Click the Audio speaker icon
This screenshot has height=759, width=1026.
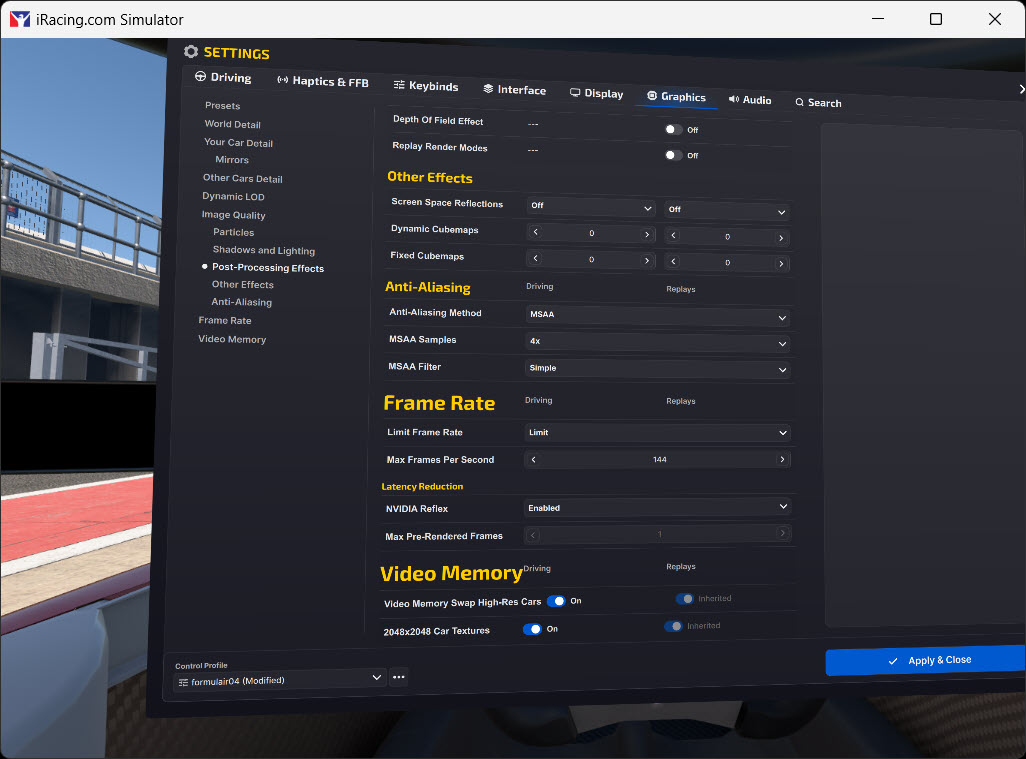tap(734, 99)
